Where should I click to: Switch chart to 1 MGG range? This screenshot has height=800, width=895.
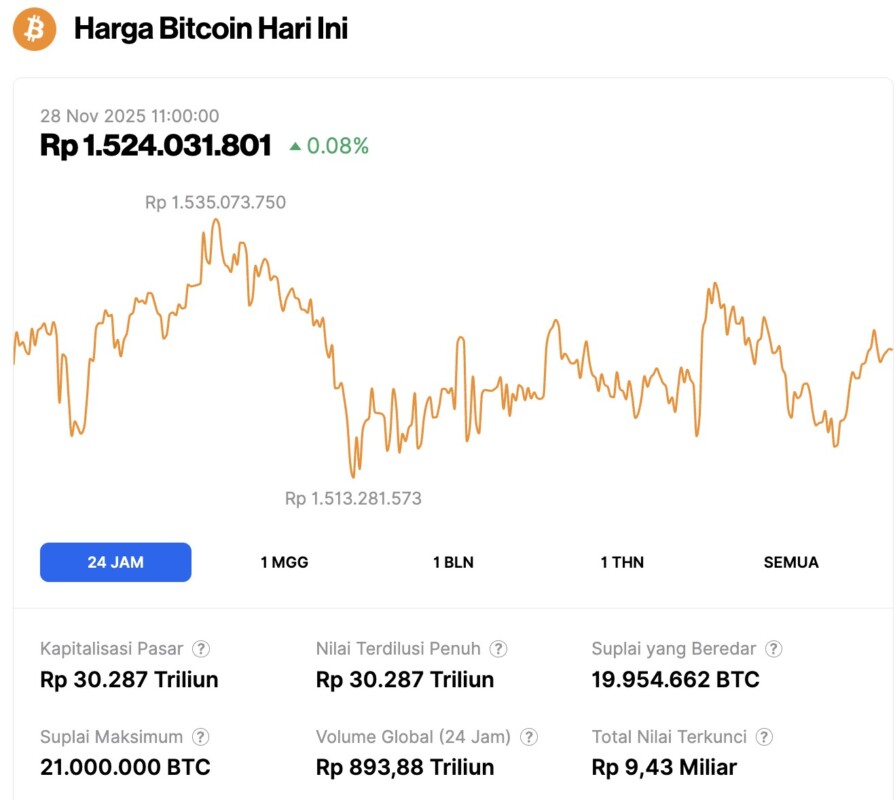[284, 562]
